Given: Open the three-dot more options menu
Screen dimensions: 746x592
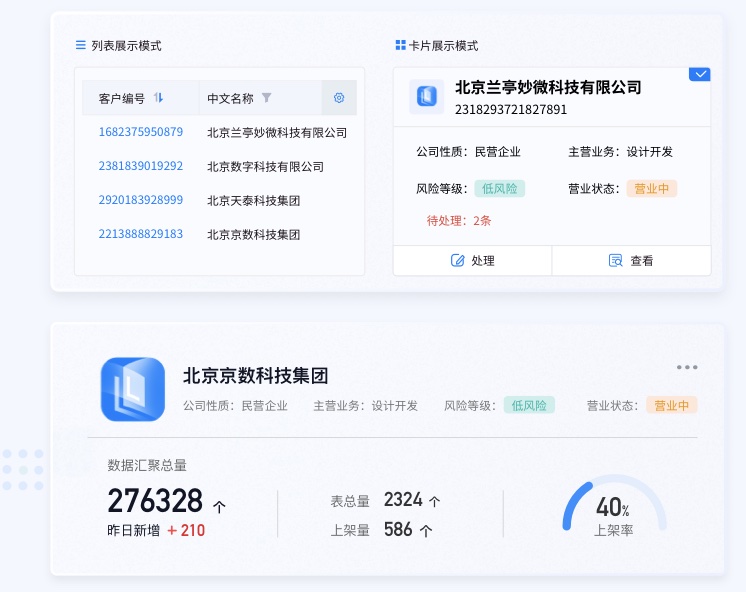Looking at the screenshot, I should point(687,367).
